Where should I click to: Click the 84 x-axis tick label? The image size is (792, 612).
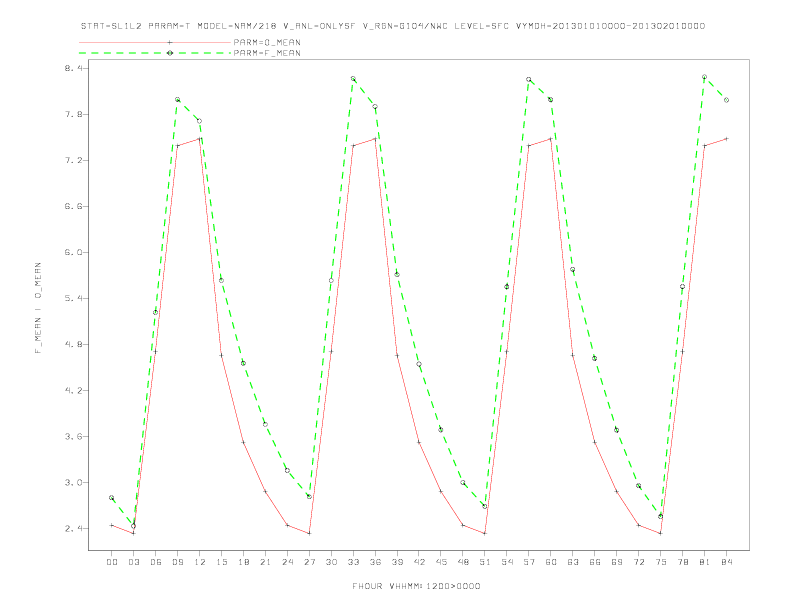[726, 562]
